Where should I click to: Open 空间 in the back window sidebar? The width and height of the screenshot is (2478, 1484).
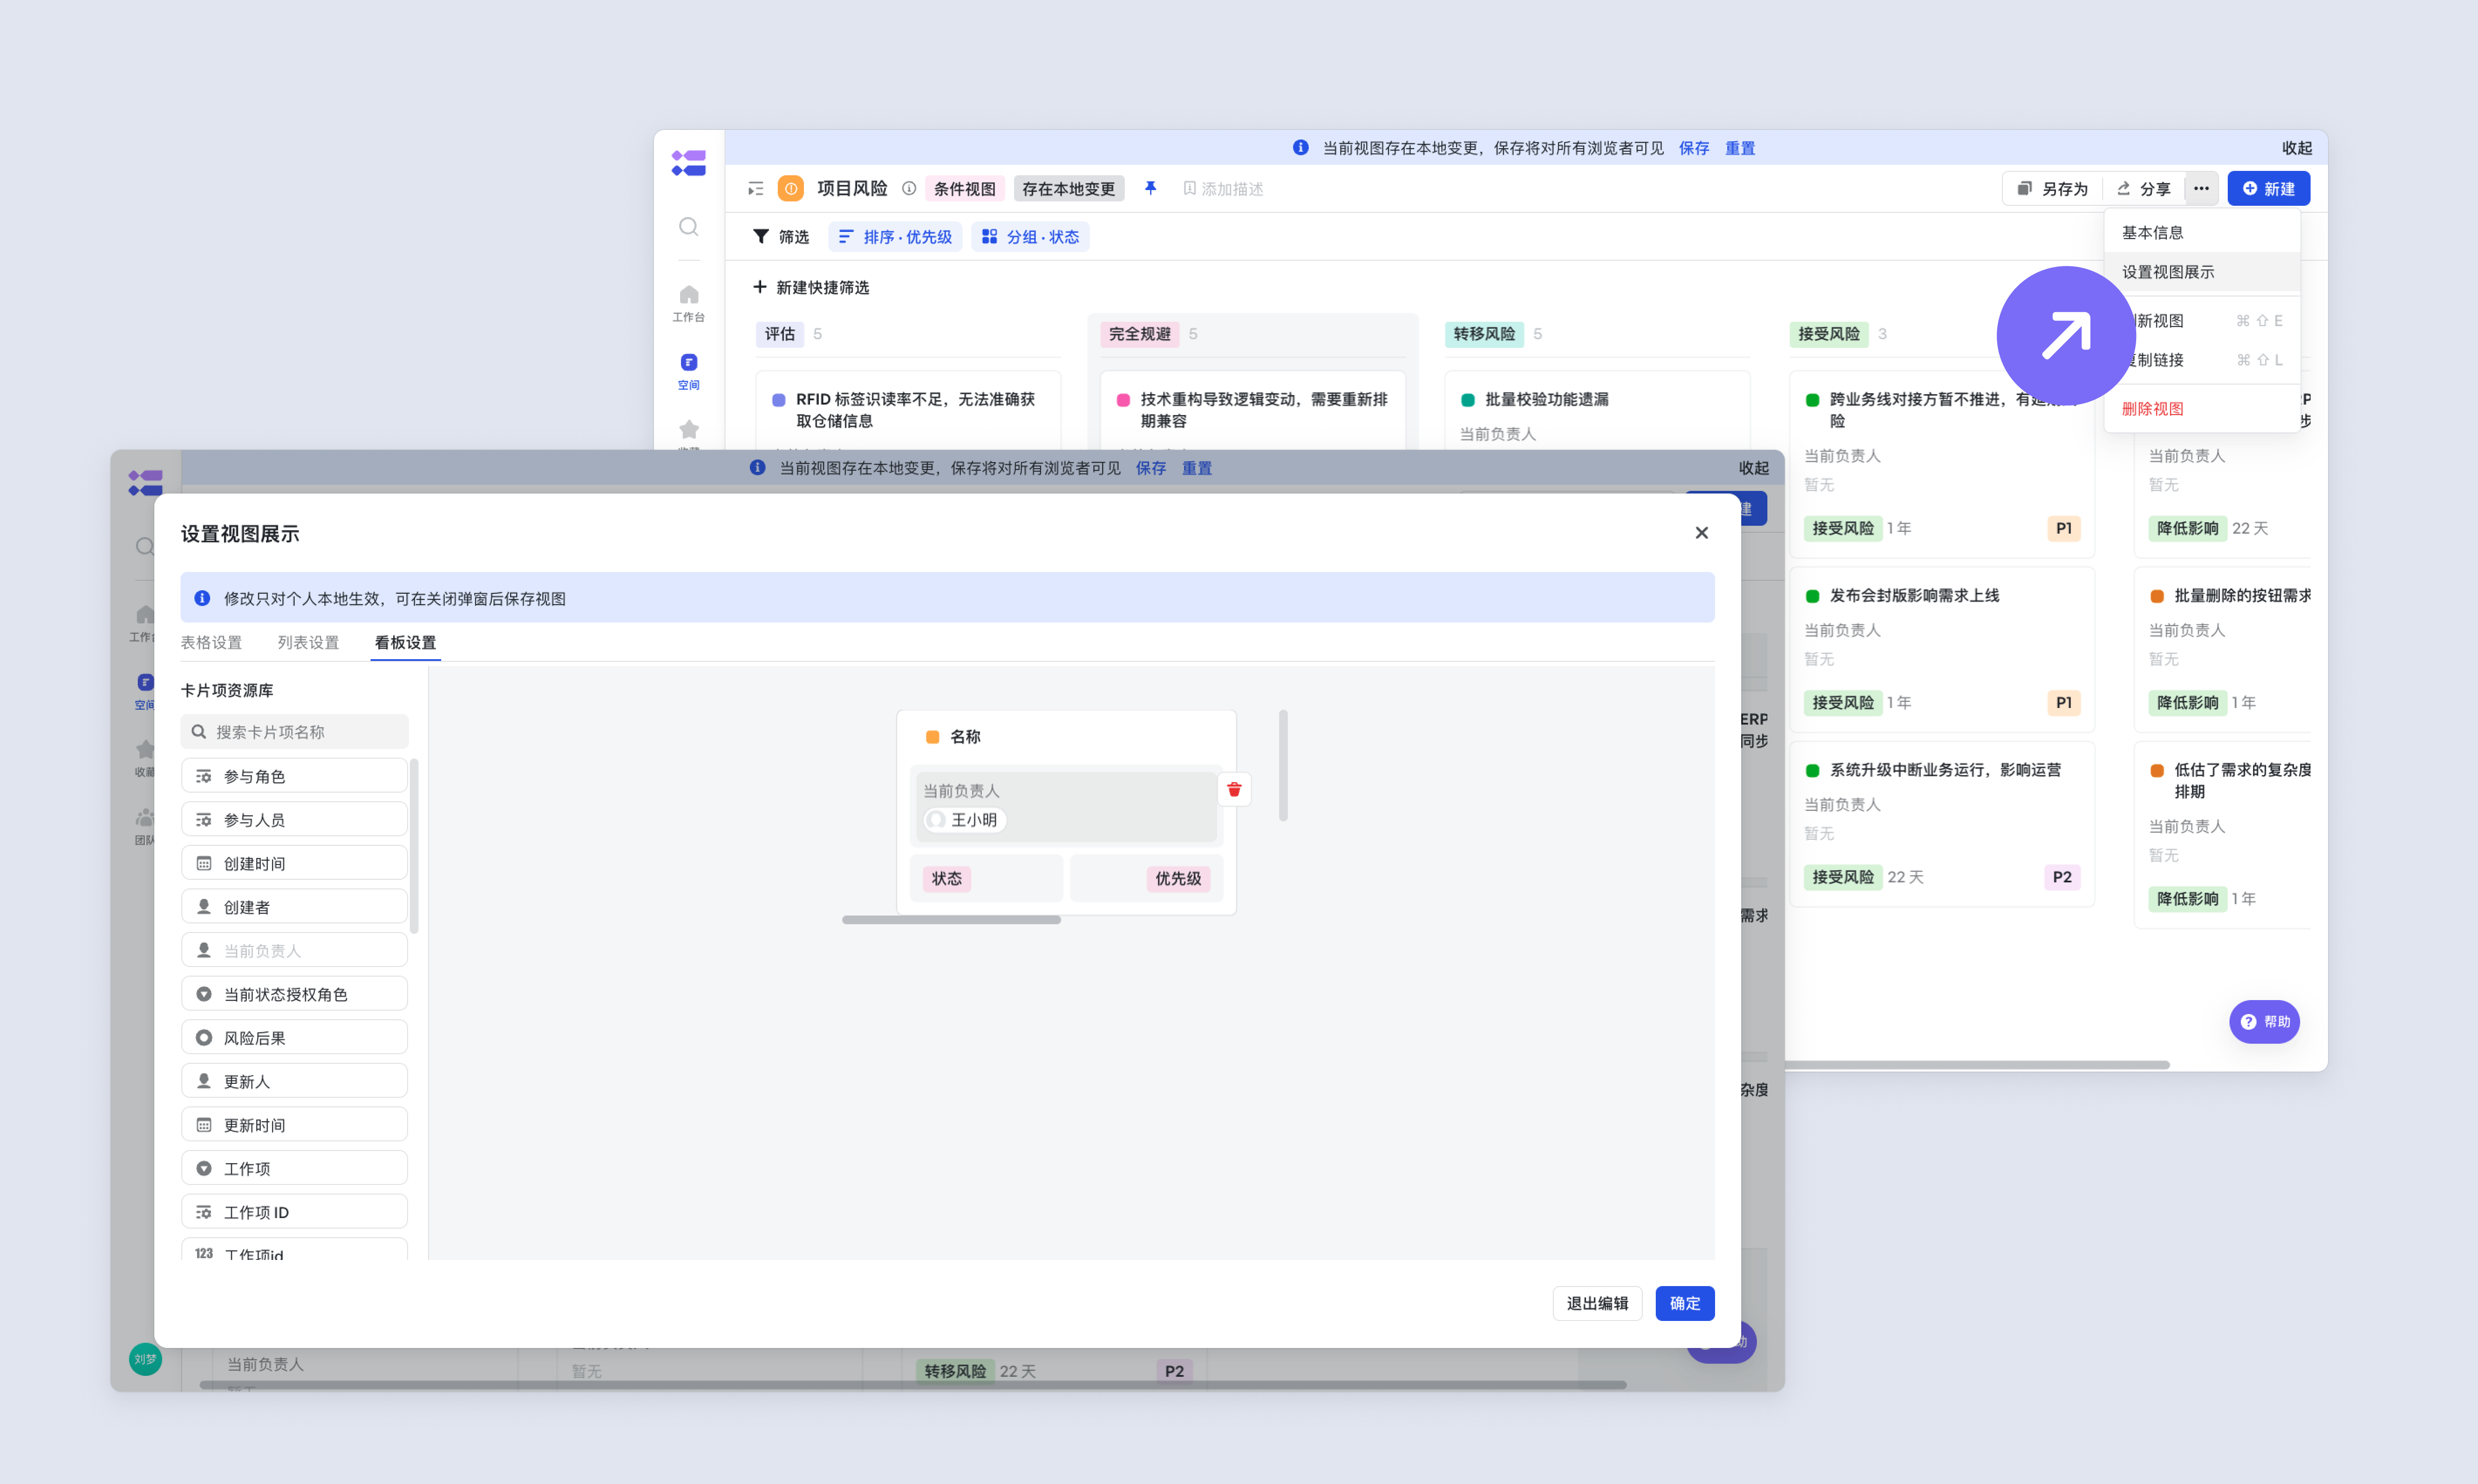(689, 371)
